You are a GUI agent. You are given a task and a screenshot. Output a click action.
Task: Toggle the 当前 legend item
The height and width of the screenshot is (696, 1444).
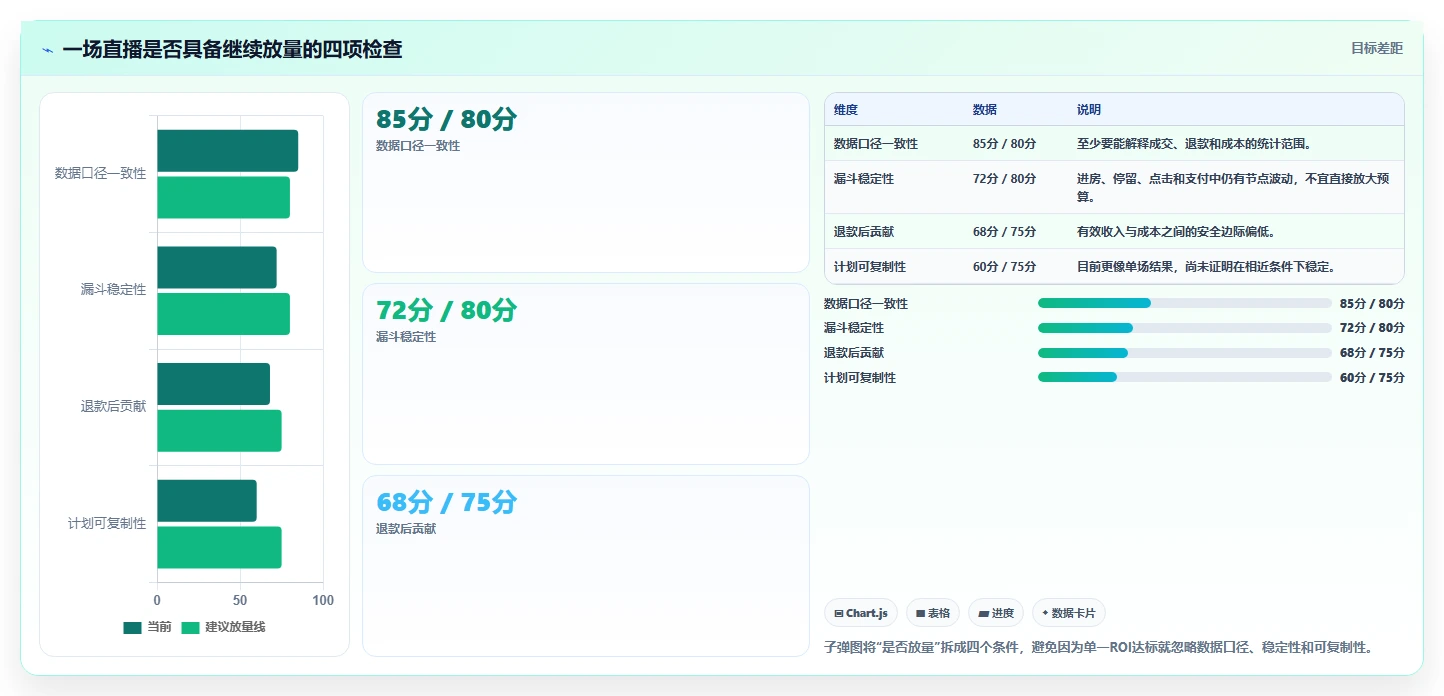(x=147, y=627)
